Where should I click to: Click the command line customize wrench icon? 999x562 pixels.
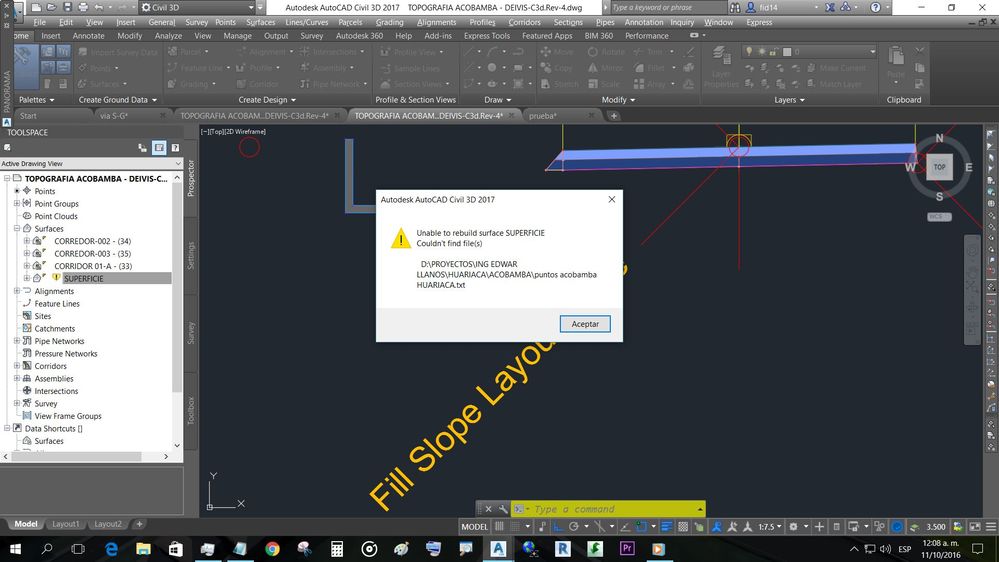(503, 509)
